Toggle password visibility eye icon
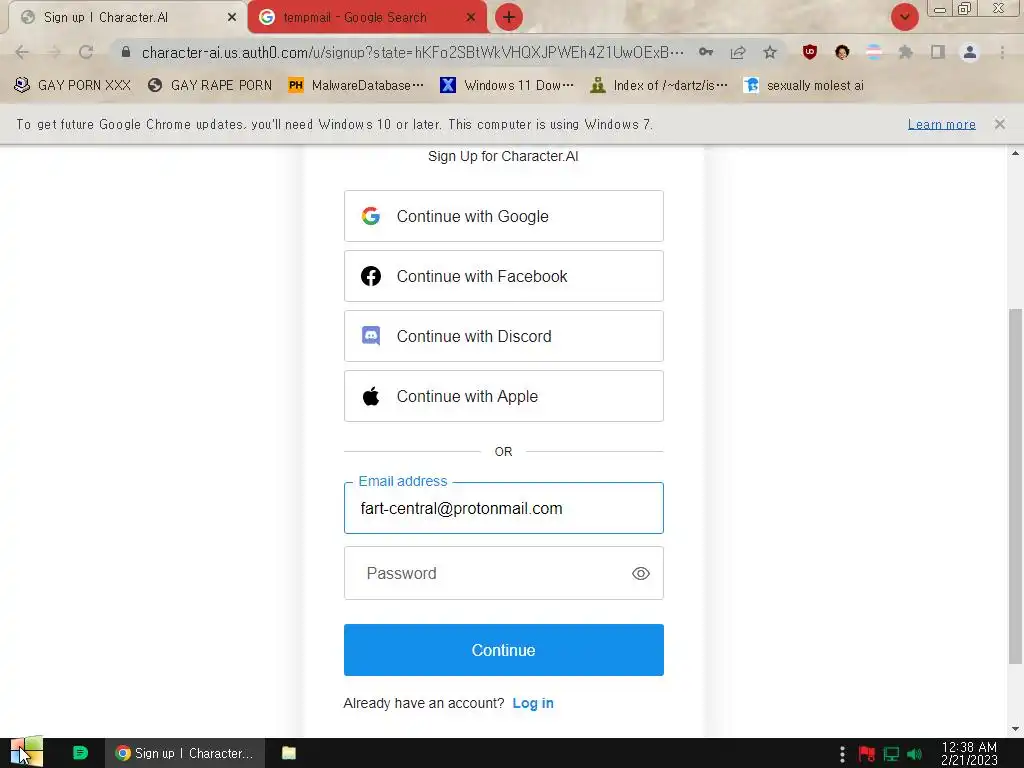1024x768 pixels. coord(641,573)
